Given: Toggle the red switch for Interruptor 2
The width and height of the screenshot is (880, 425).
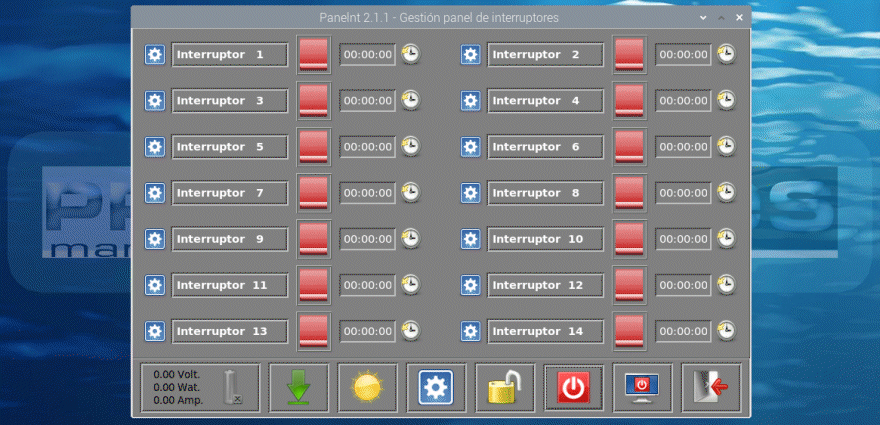Looking at the screenshot, I should (x=629, y=54).
